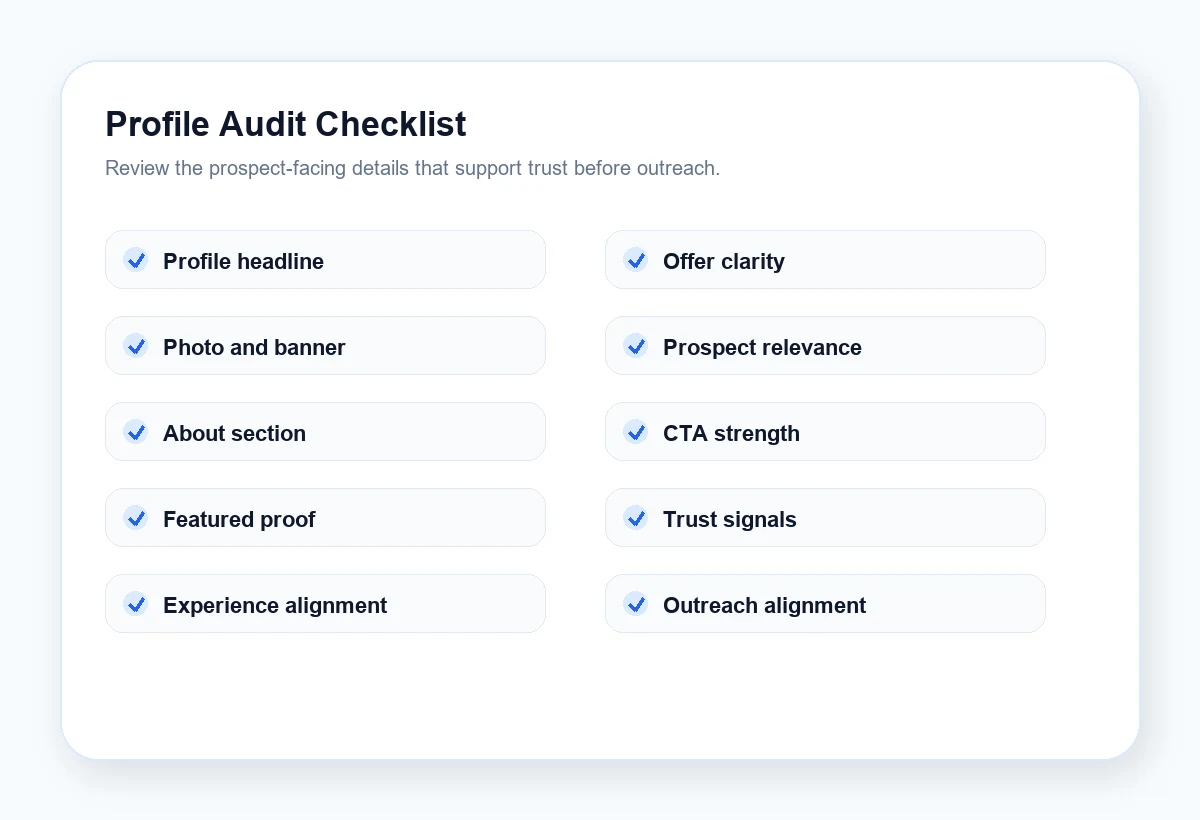Toggle the CTA strength check mark
The width and height of the screenshot is (1200, 820).
636,432
